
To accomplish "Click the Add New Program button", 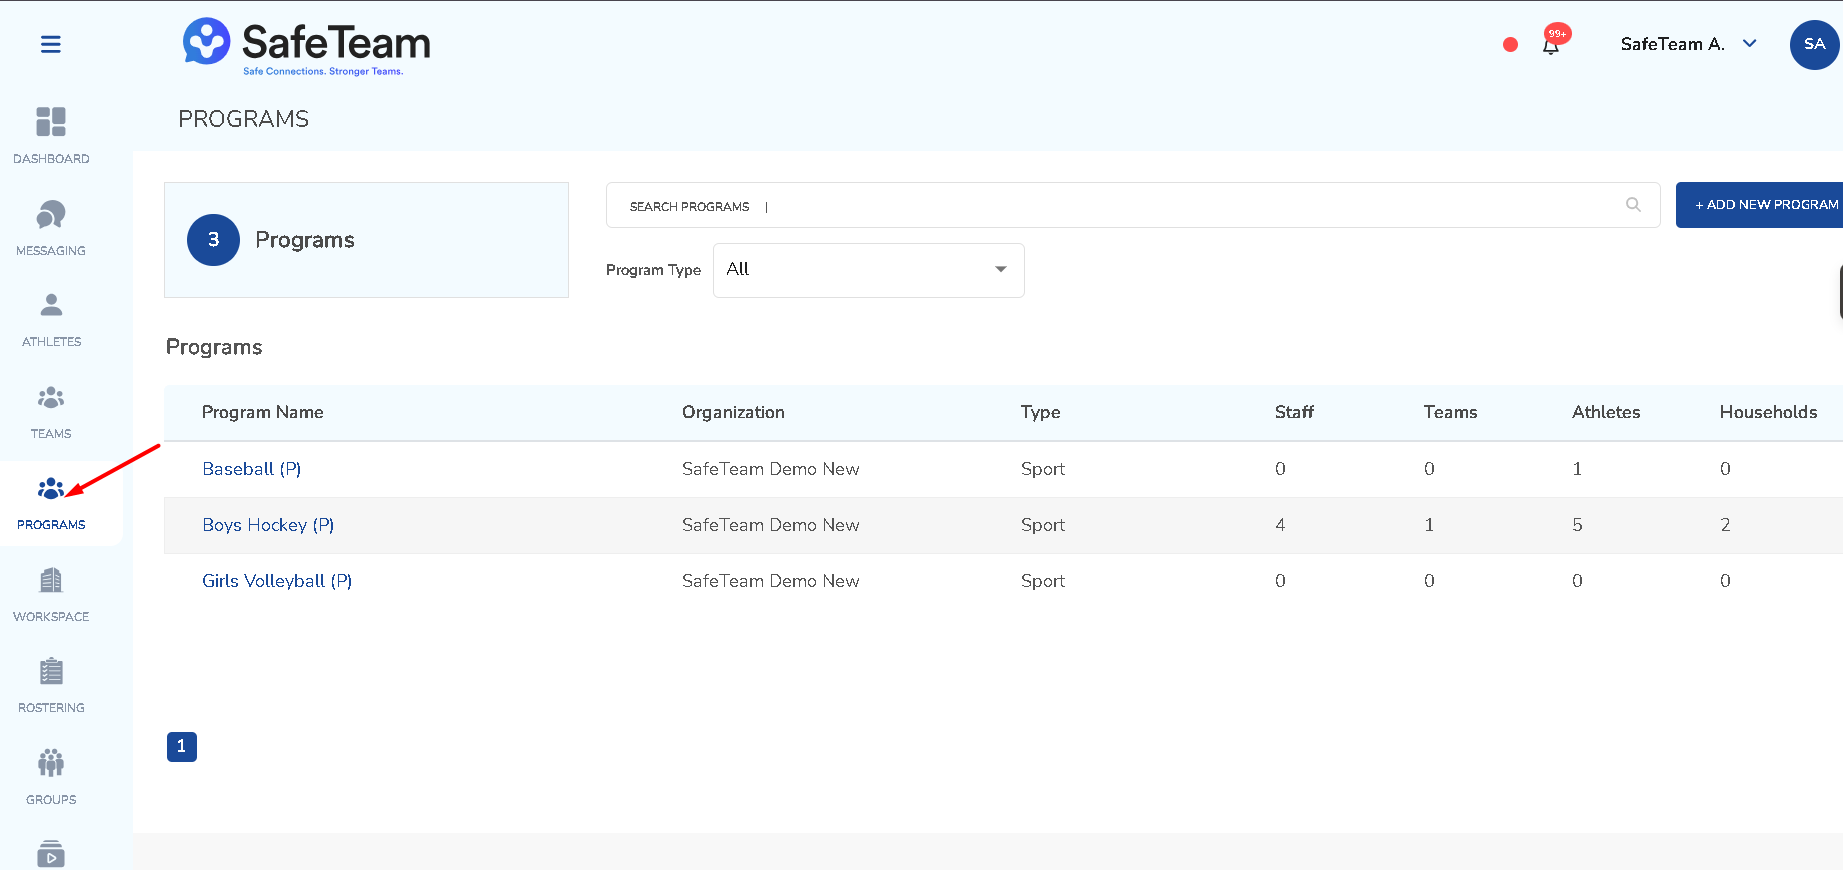I will tap(1760, 205).
